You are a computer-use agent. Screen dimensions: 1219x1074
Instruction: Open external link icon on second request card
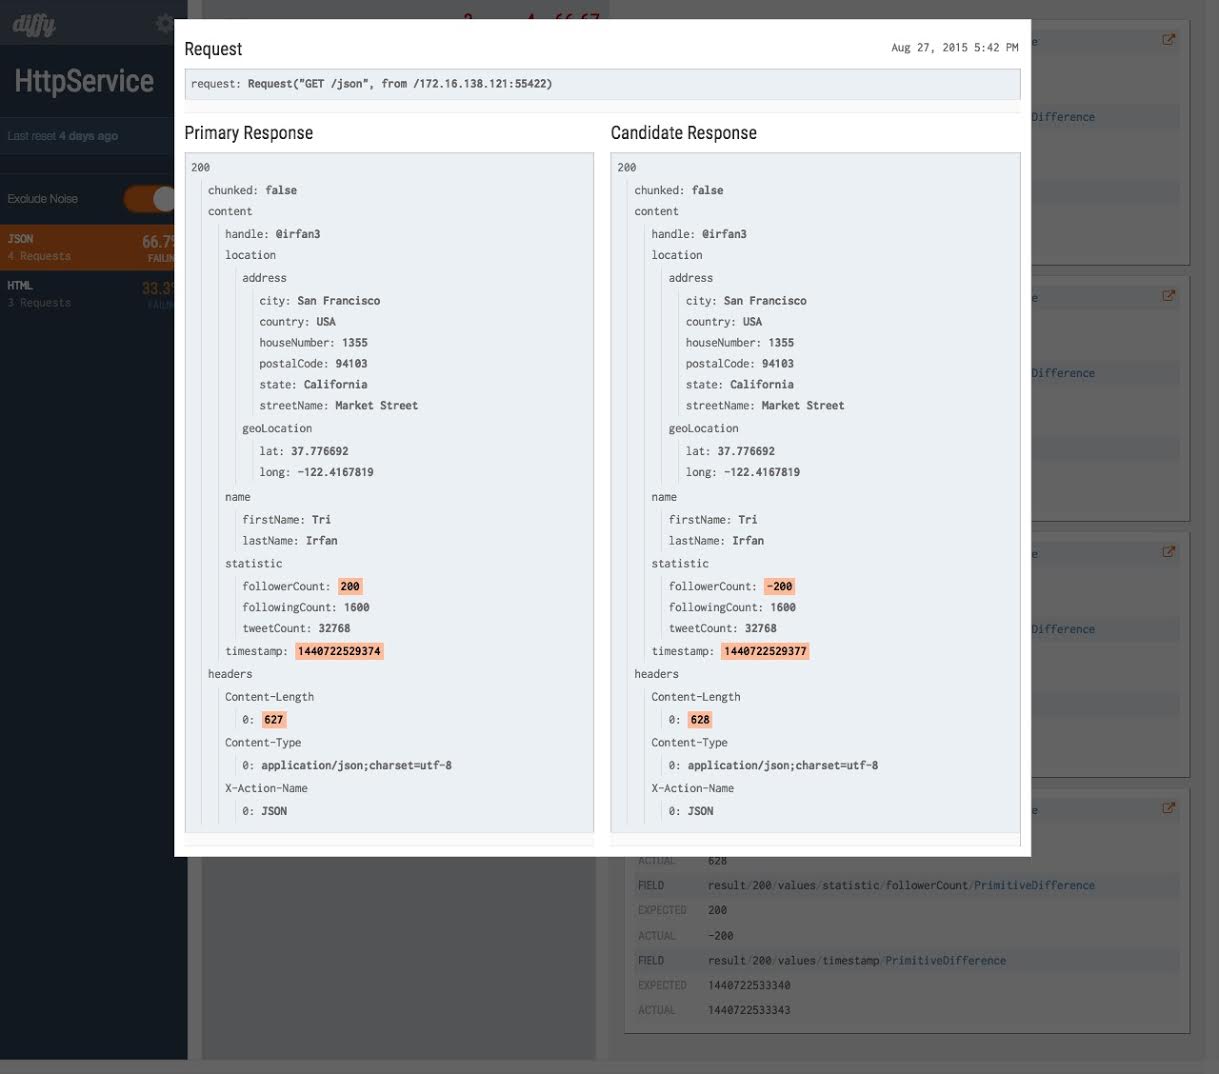[x=1168, y=296]
